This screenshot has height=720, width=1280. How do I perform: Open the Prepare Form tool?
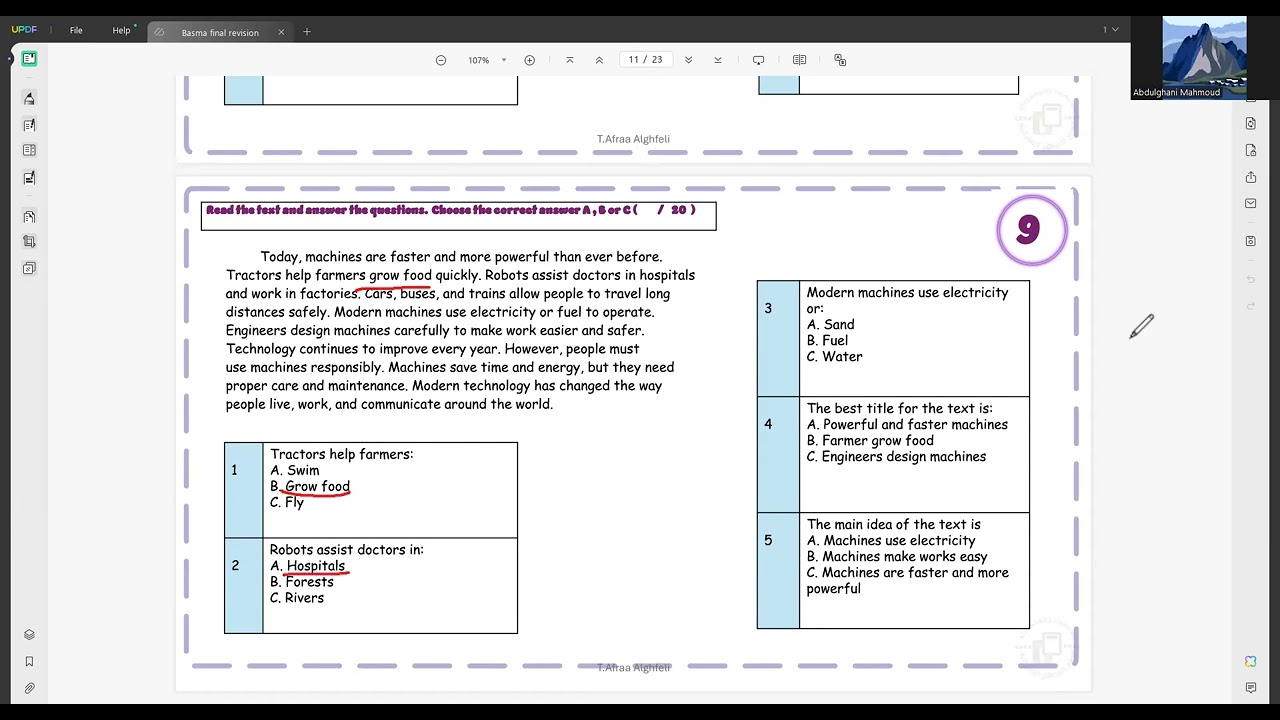(29, 150)
